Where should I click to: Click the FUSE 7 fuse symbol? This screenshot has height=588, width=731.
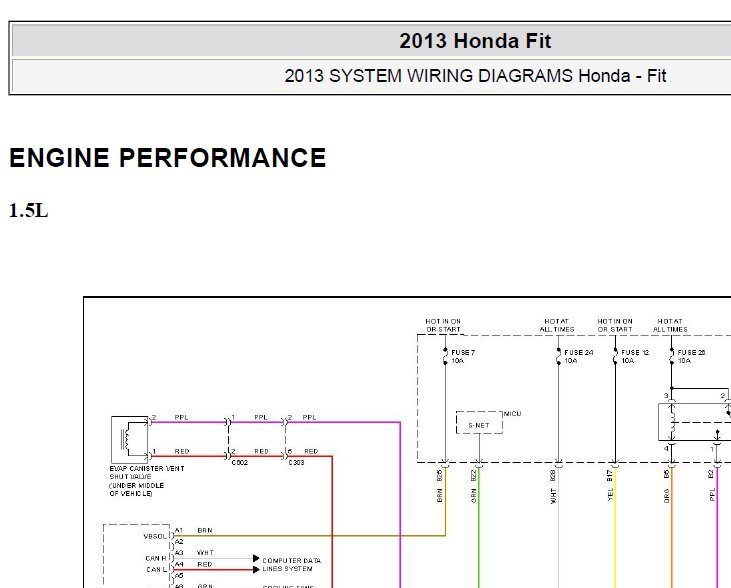pyautogui.click(x=445, y=356)
